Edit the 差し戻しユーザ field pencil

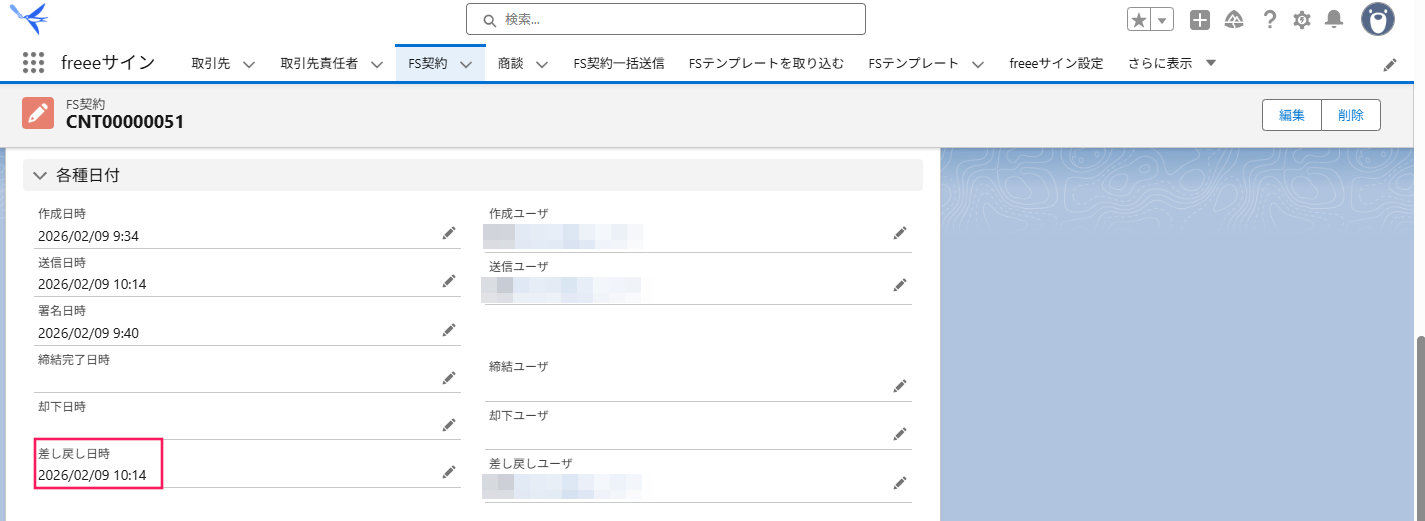(900, 482)
